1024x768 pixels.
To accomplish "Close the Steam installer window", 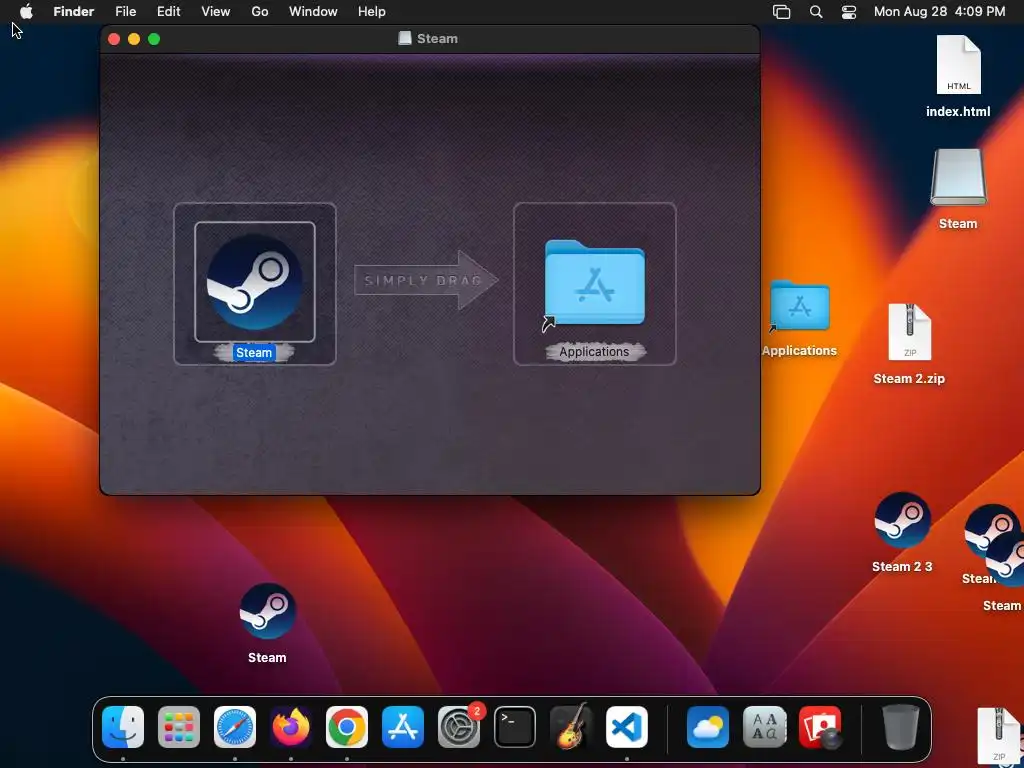I will pyautogui.click(x=114, y=39).
